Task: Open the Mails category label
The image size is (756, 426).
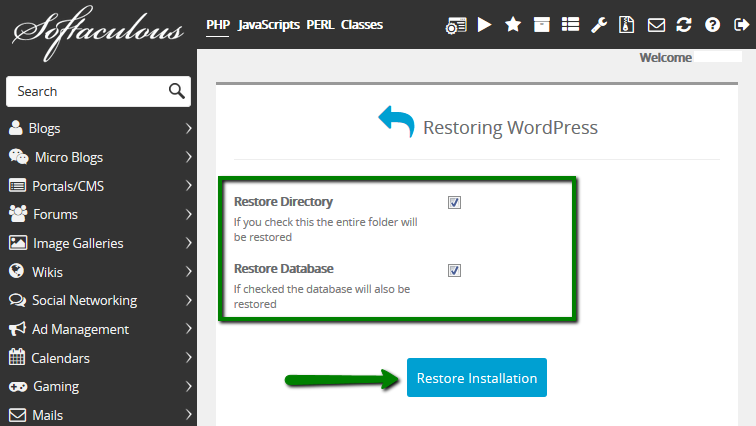Action: coord(47,415)
